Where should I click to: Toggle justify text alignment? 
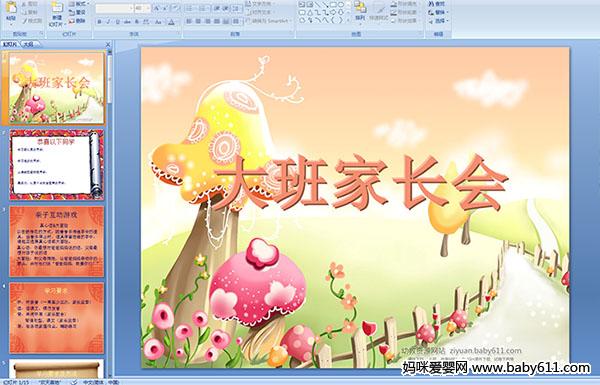217,21
